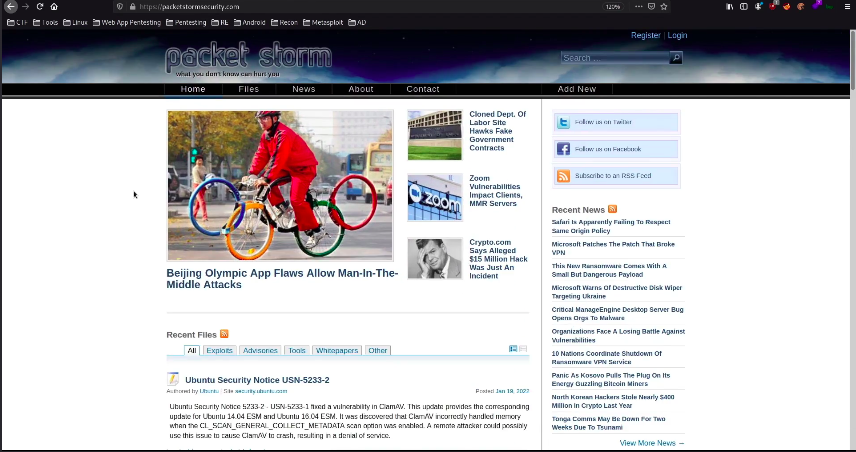Switch file list to compact view icon
Screen dimensions: 856x452
(x=523, y=349)
